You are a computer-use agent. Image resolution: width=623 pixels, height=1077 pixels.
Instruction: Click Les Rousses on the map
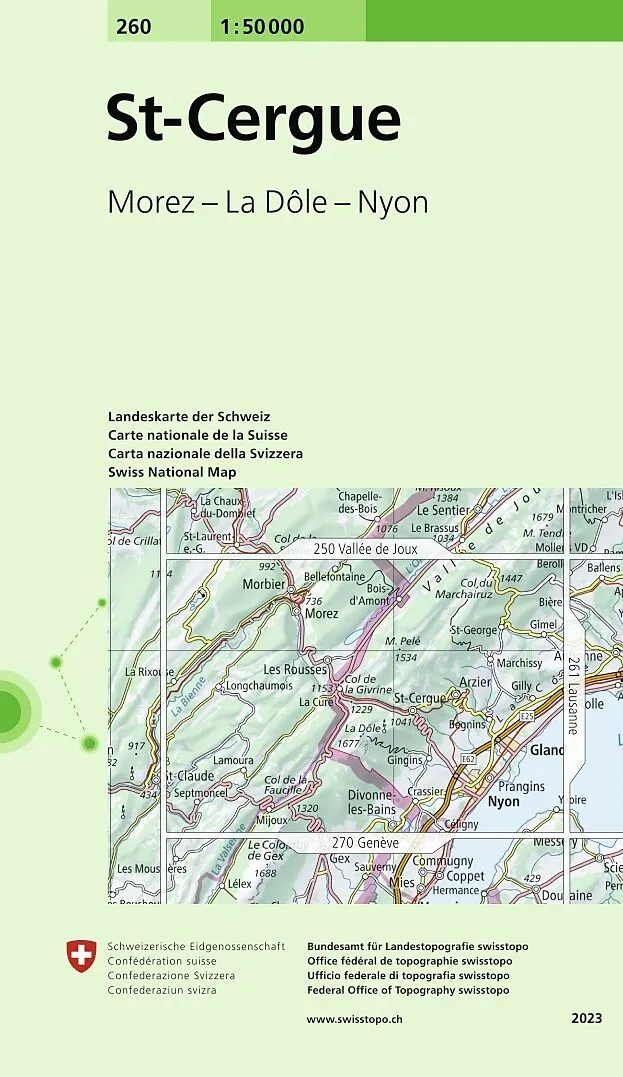click(x=294, y=669)
